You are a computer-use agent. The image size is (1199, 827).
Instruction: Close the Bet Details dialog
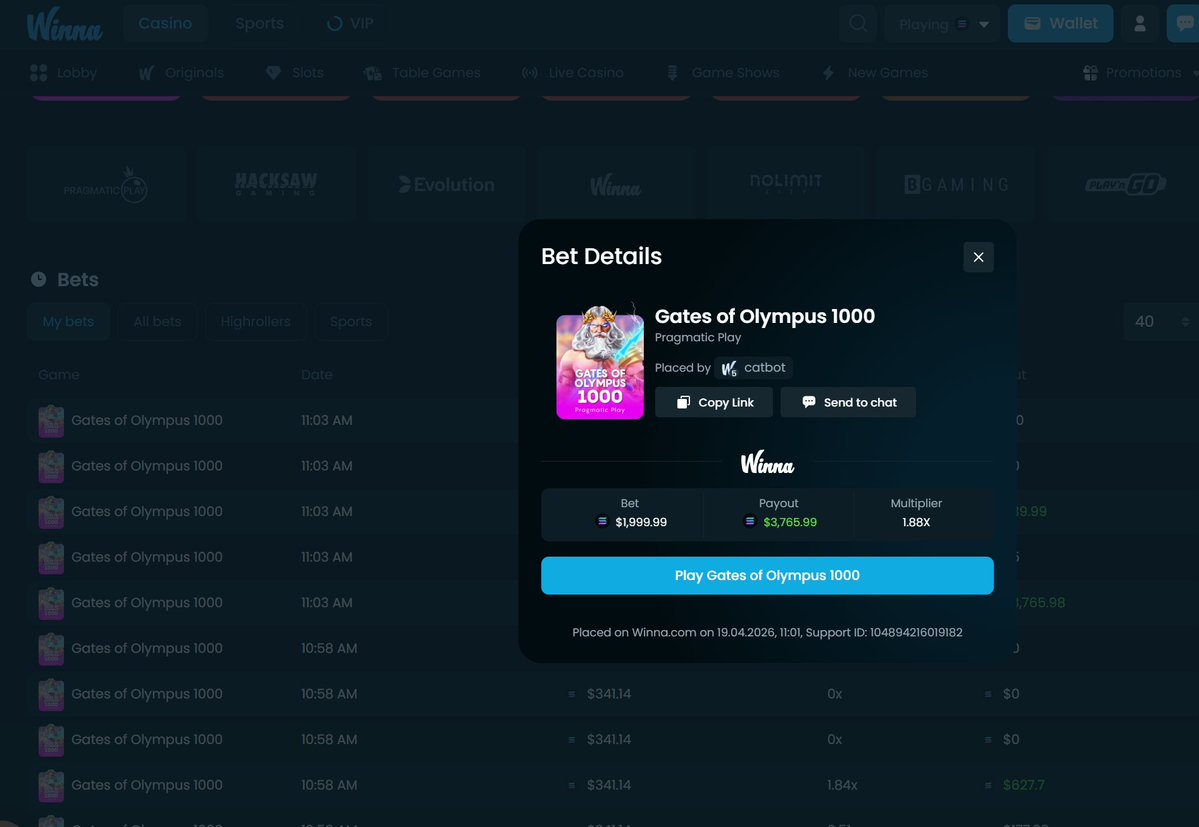pos(978,257)
